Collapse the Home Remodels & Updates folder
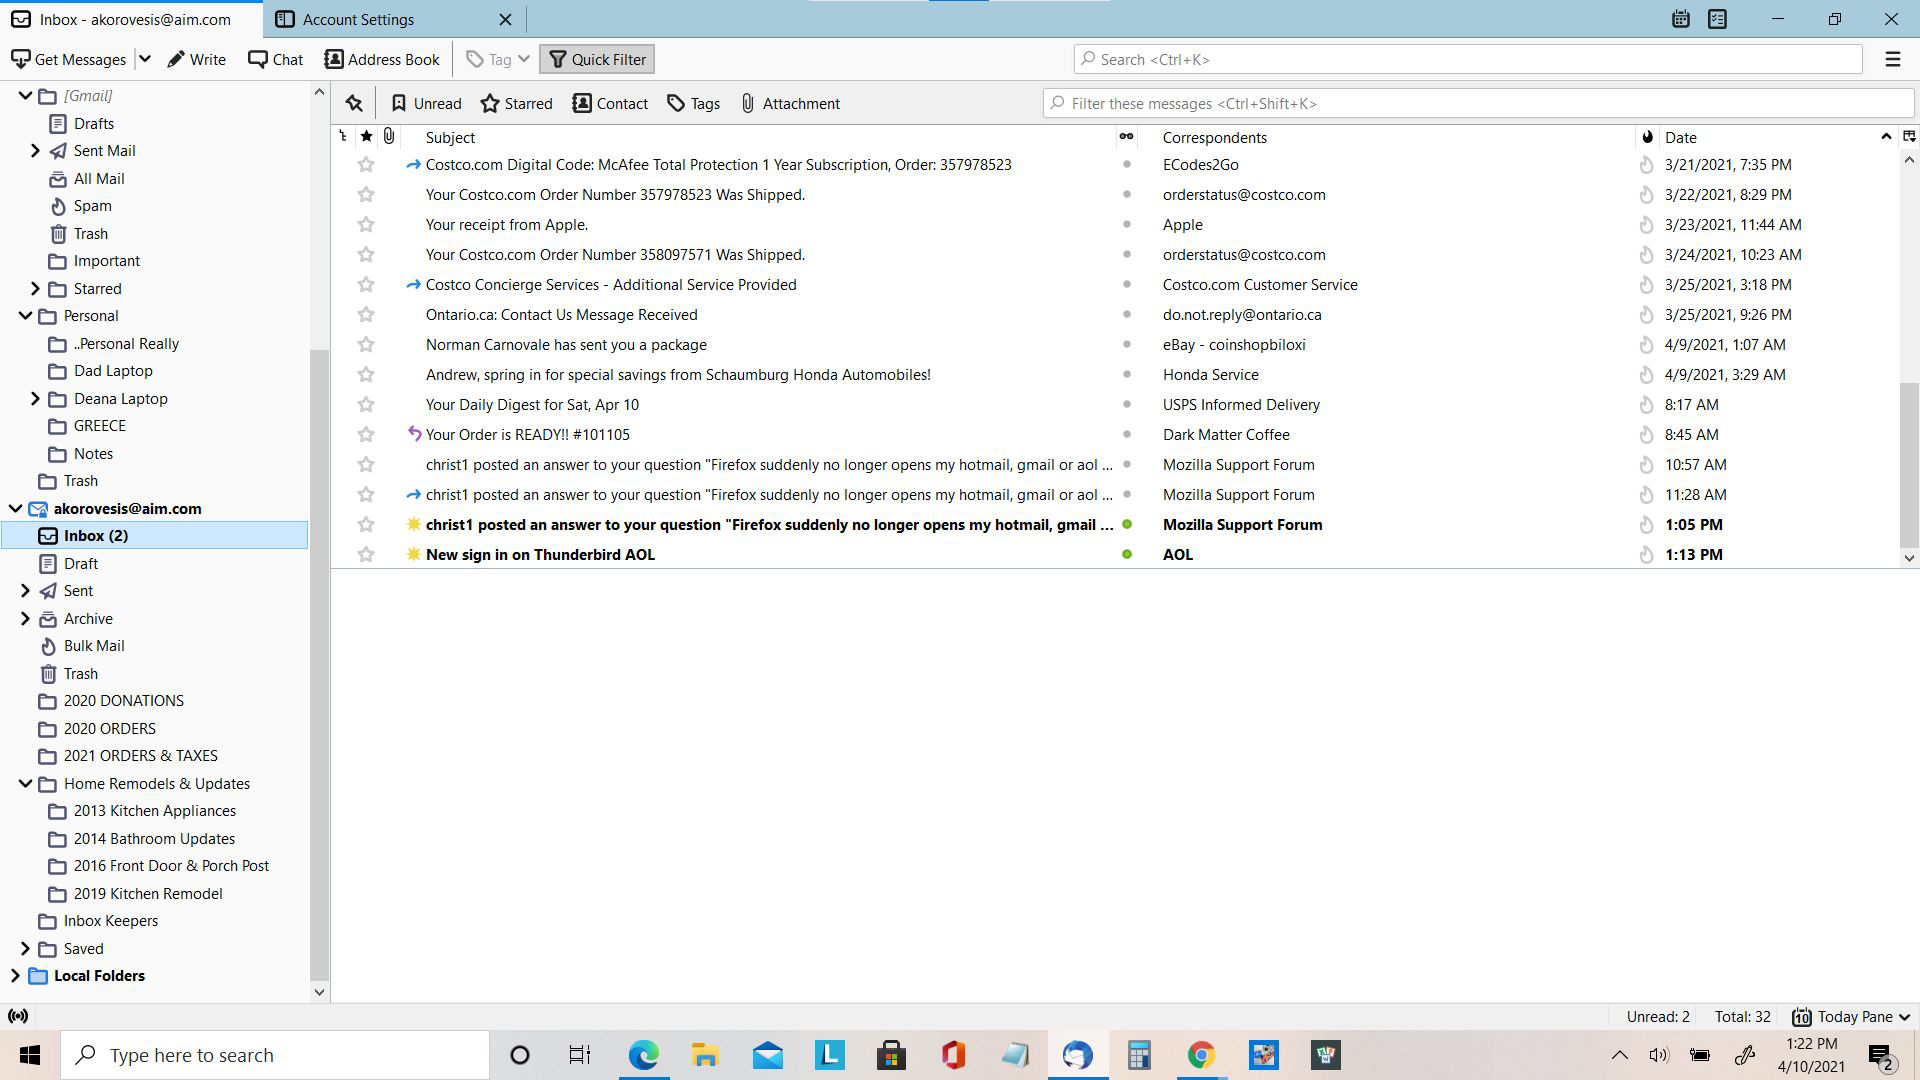Image resolution: width=1920 pixels, height=1080 pixels. pos(25,783)
